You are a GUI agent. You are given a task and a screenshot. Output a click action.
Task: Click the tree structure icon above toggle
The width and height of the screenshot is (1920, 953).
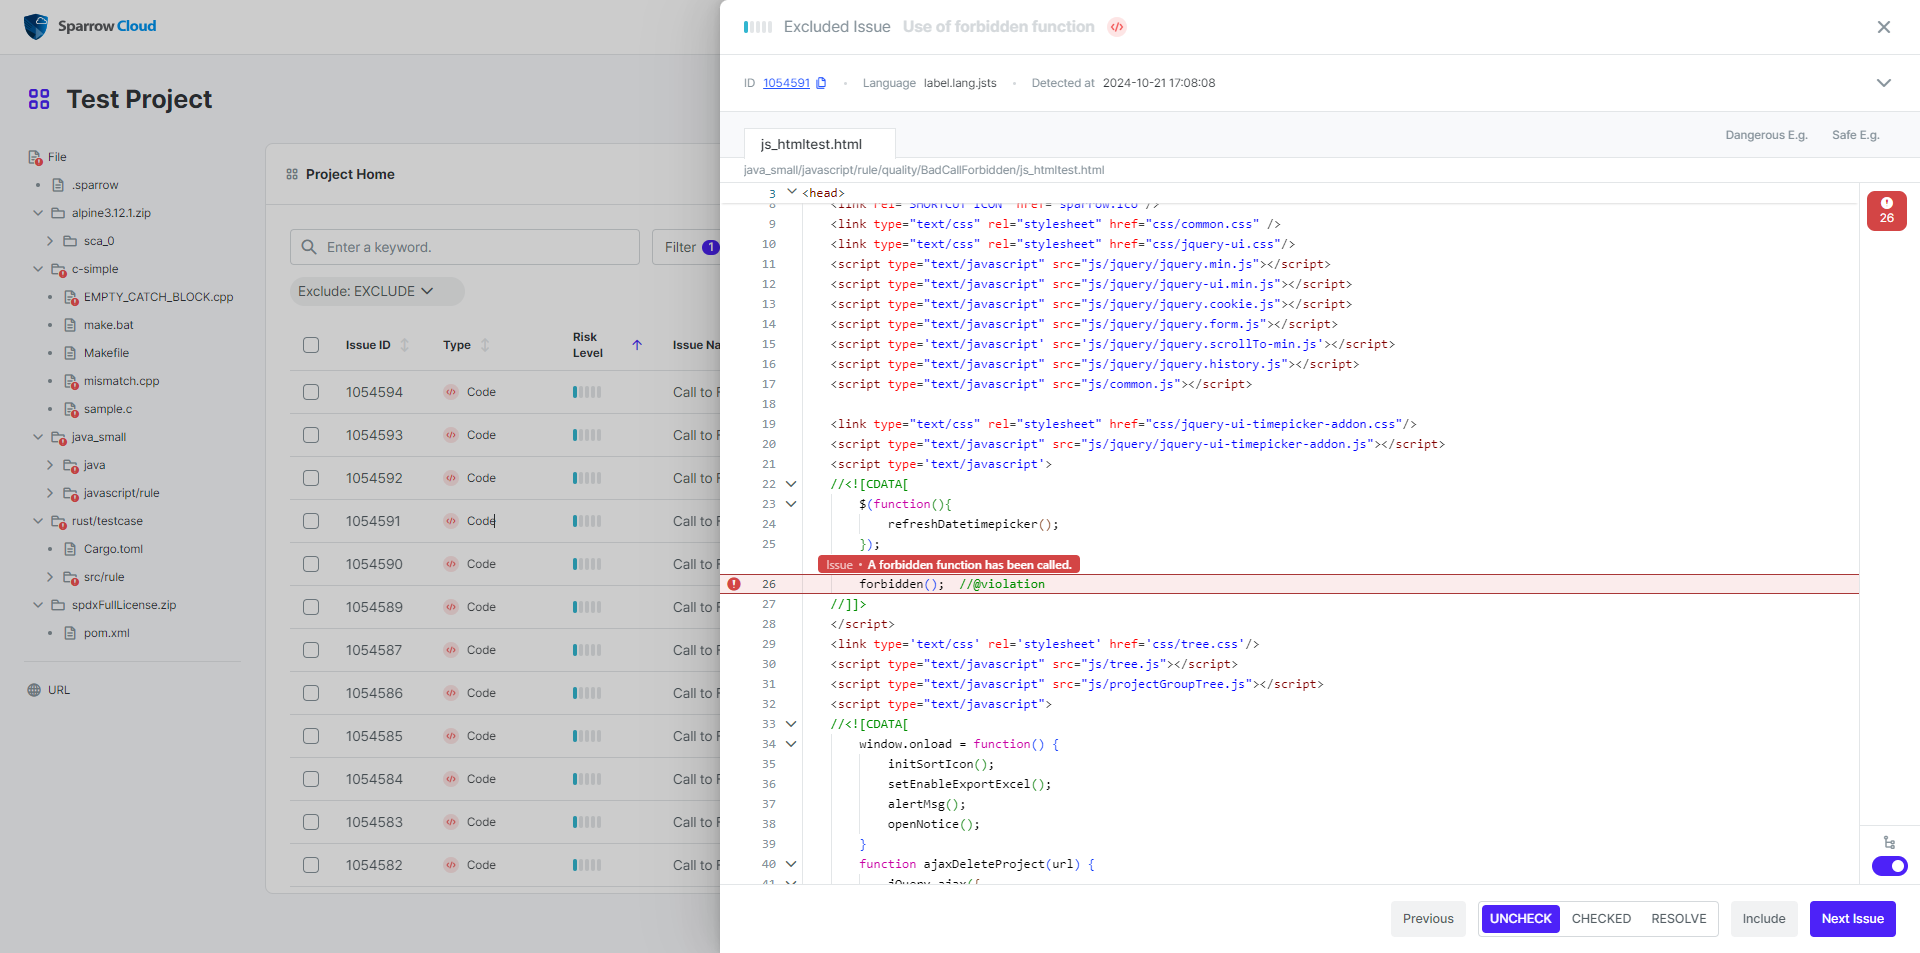click(x=1889, y=842)
